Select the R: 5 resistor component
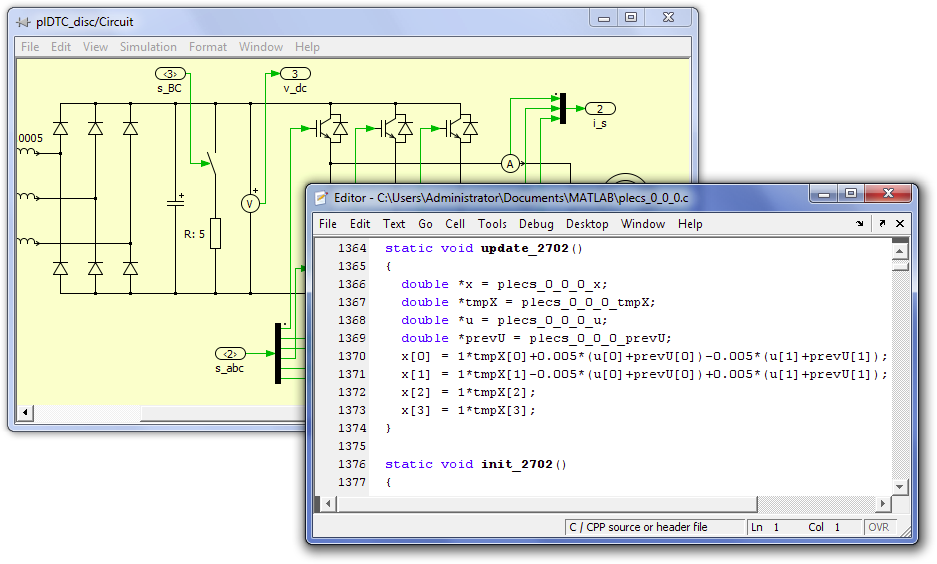This screenshot has height=564, width=937. pos(215,234)
